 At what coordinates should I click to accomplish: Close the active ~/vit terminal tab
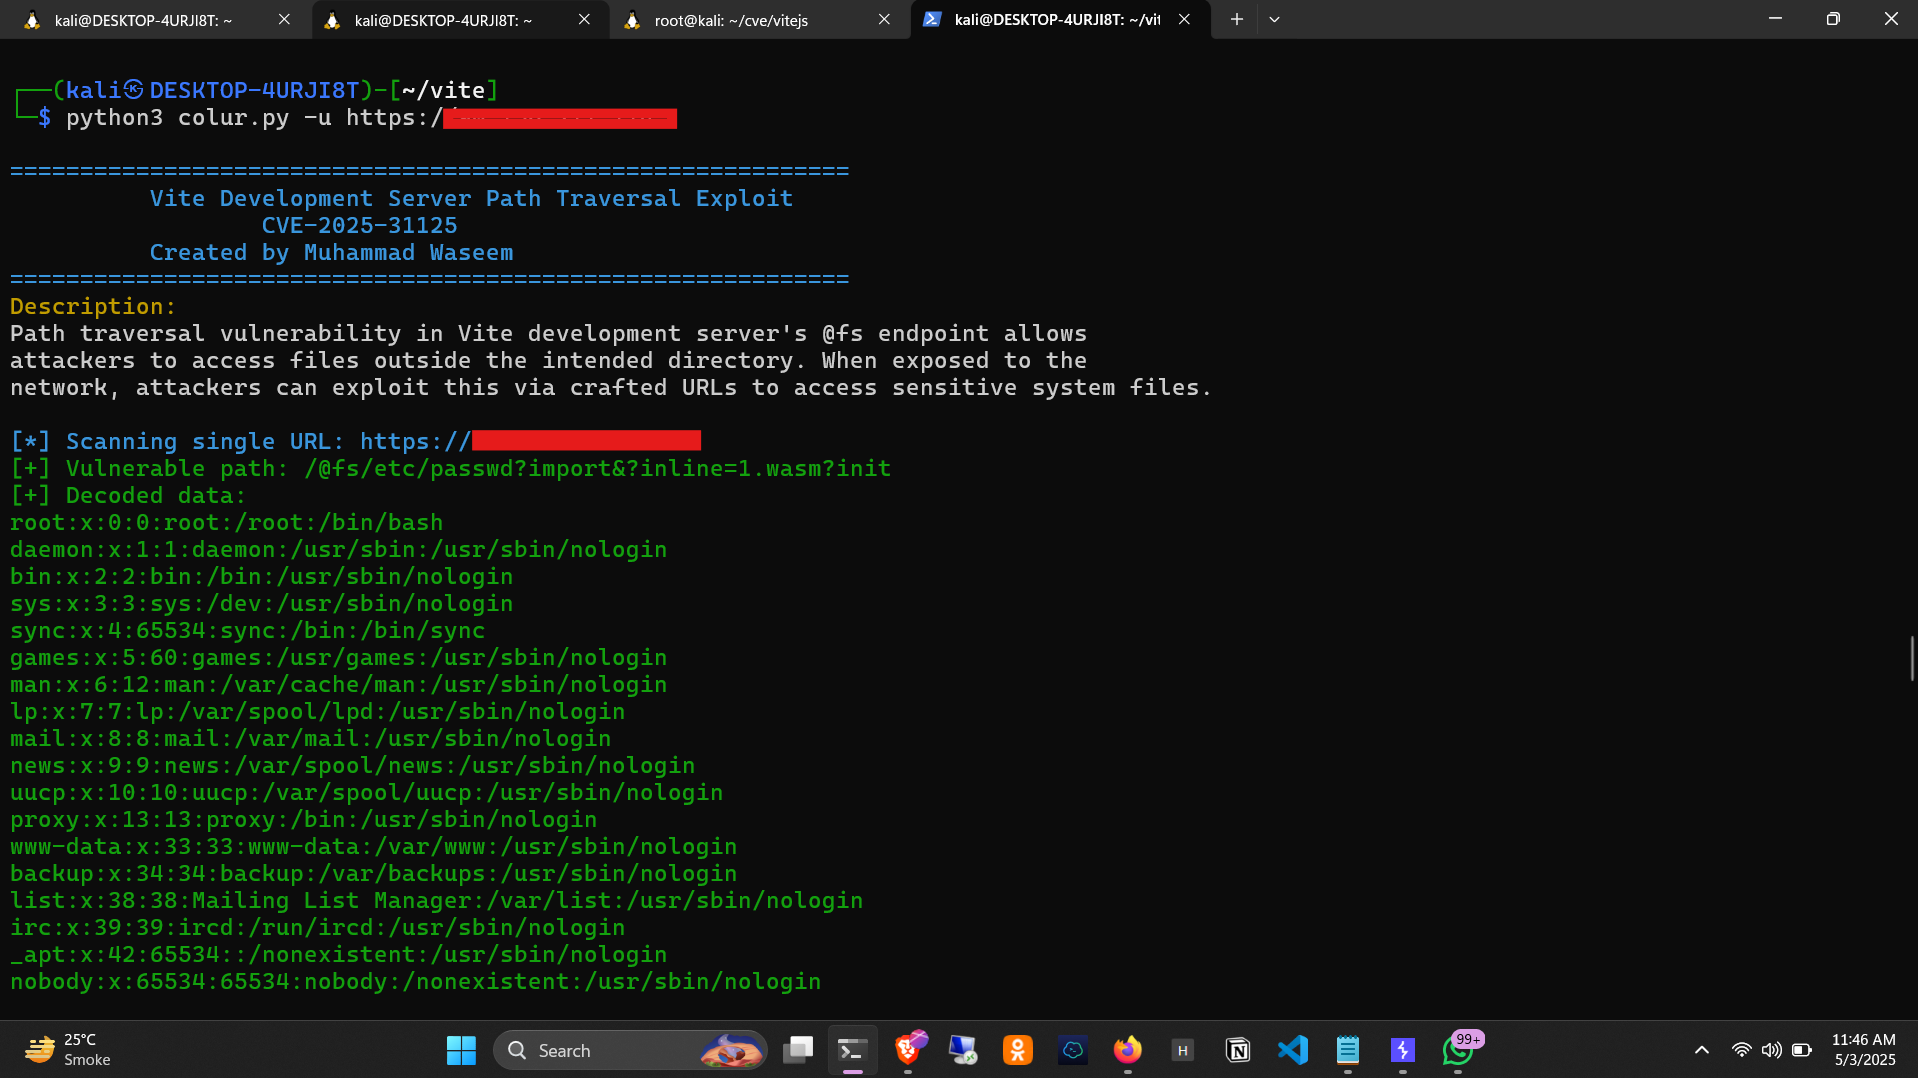coord(1184,20)
